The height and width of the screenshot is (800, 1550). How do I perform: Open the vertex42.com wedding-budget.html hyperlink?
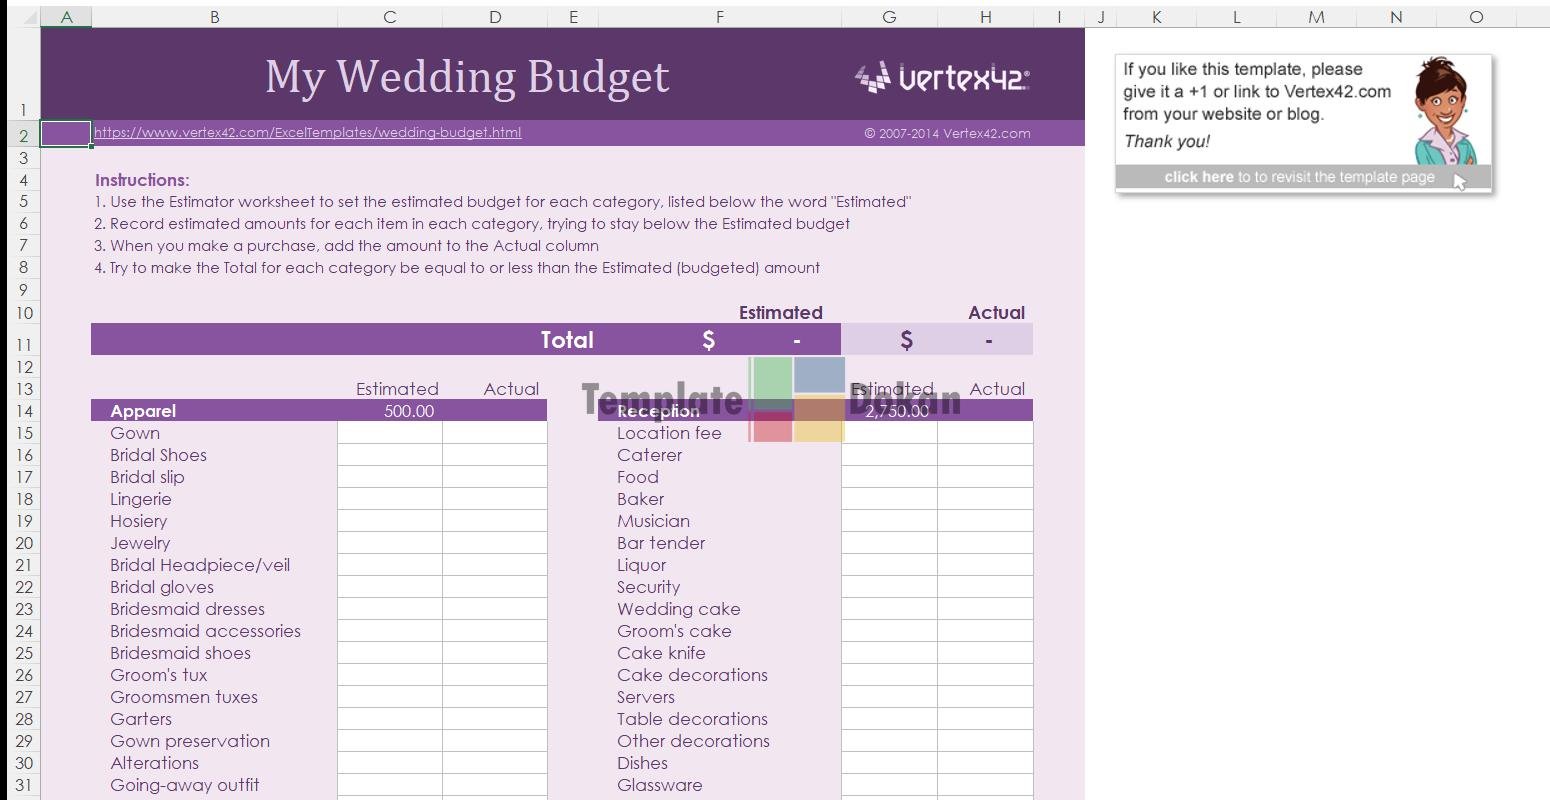tap(307, 132)
